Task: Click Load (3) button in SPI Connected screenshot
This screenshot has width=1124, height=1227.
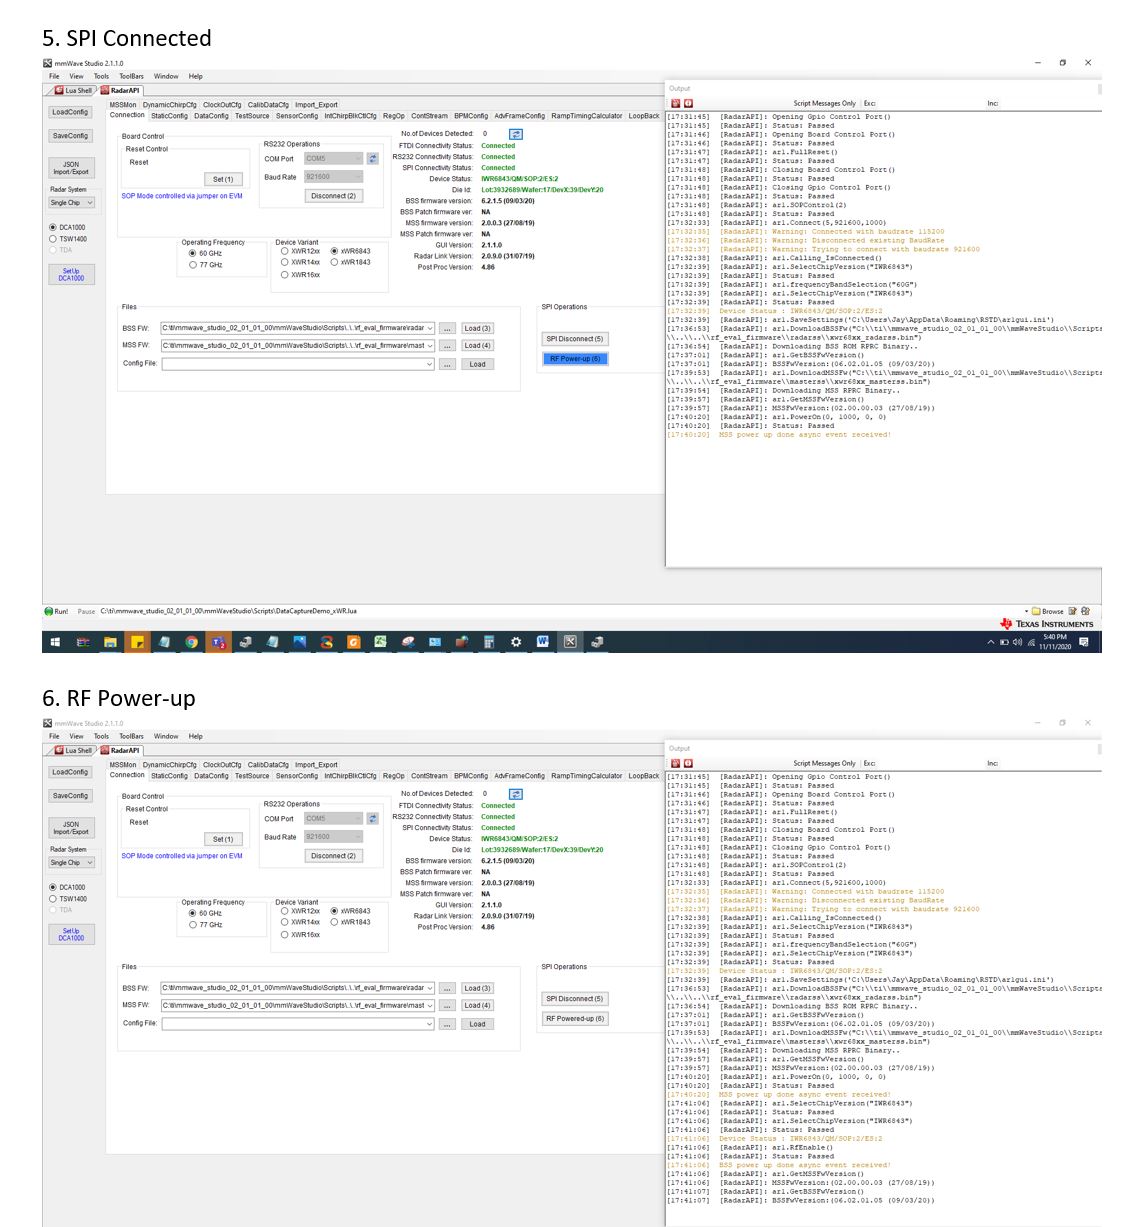Action: tap(477, 328)
